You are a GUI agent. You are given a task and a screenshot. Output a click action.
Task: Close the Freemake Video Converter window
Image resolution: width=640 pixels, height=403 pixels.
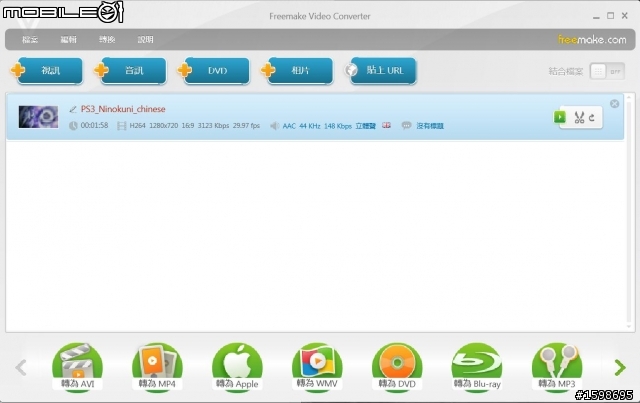point(624,16)
